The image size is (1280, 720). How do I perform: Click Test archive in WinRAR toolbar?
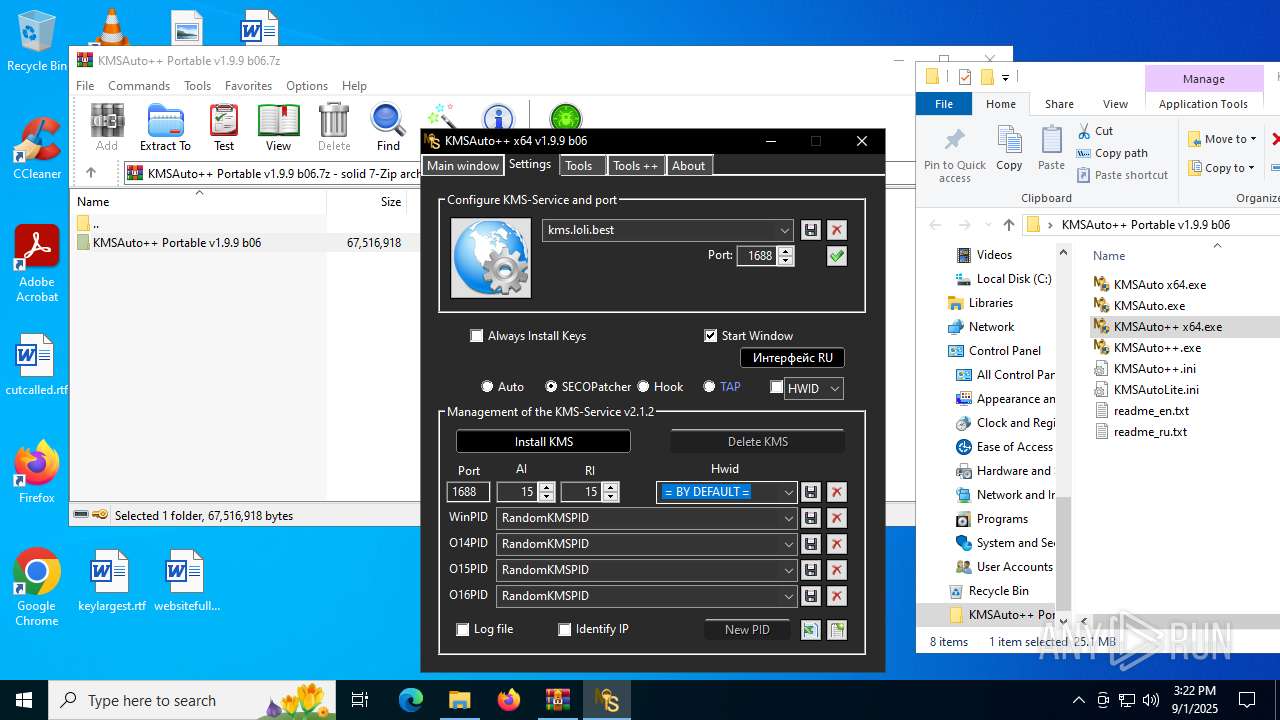tap(224, 128)
